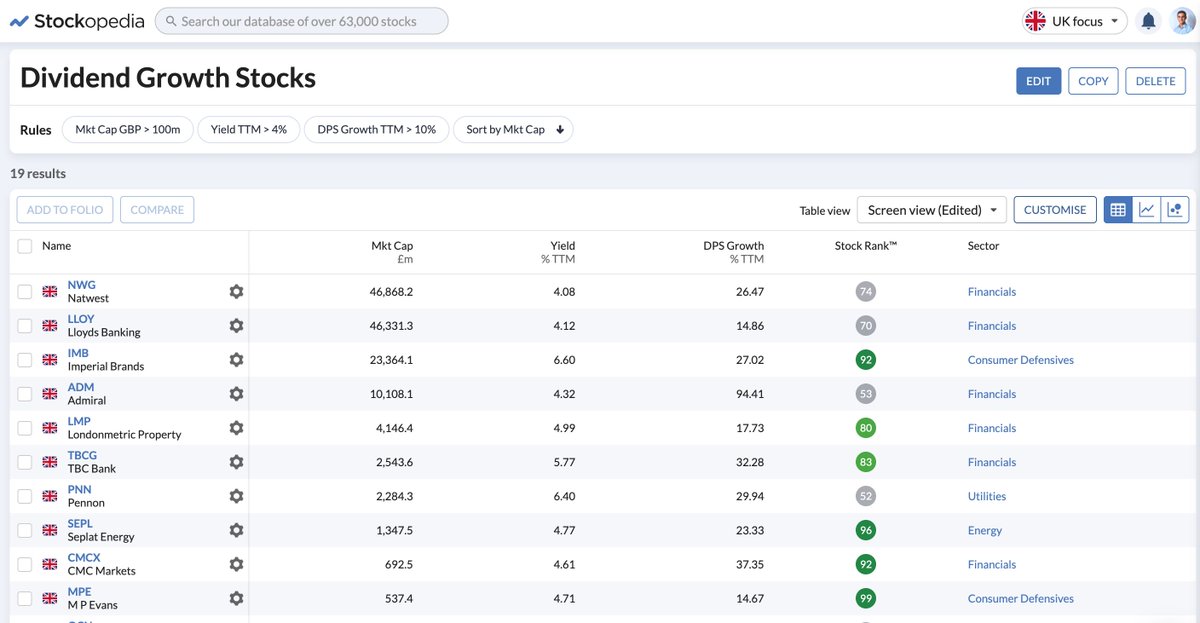The image size is (1200, 623).
Task: Open gear settings for Pennon row
Action: 236,496
